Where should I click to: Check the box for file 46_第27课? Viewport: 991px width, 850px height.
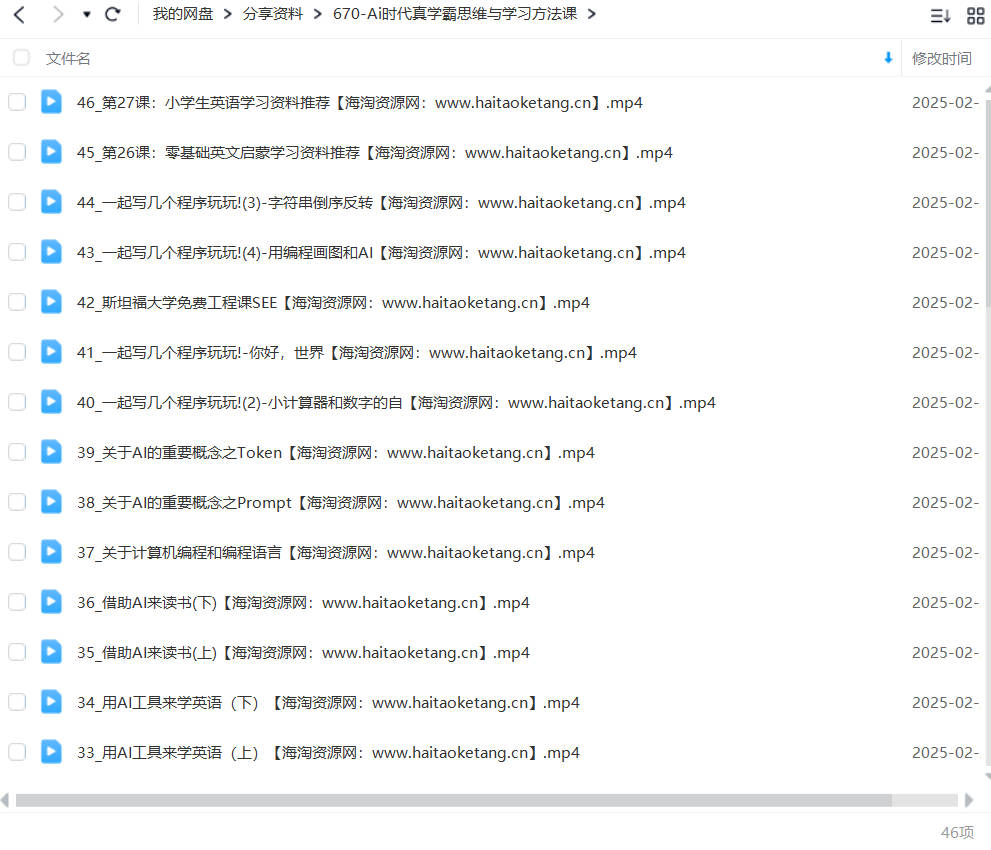point(17,102)
